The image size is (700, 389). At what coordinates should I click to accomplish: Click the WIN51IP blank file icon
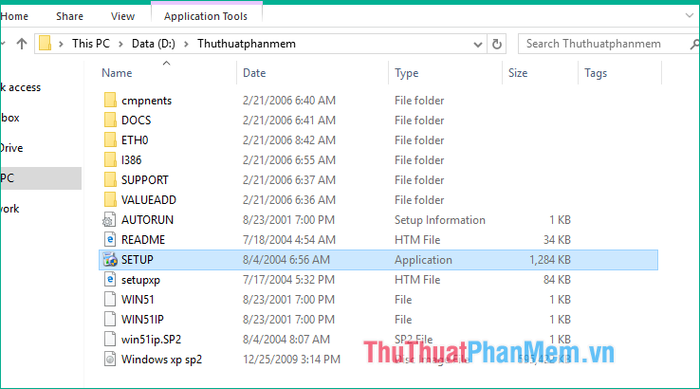coord(110,319)
